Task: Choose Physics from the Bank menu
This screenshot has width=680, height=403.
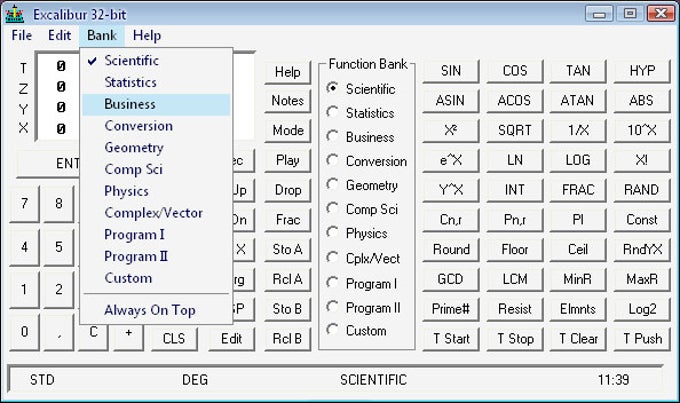Action: (x=156, y=191)
